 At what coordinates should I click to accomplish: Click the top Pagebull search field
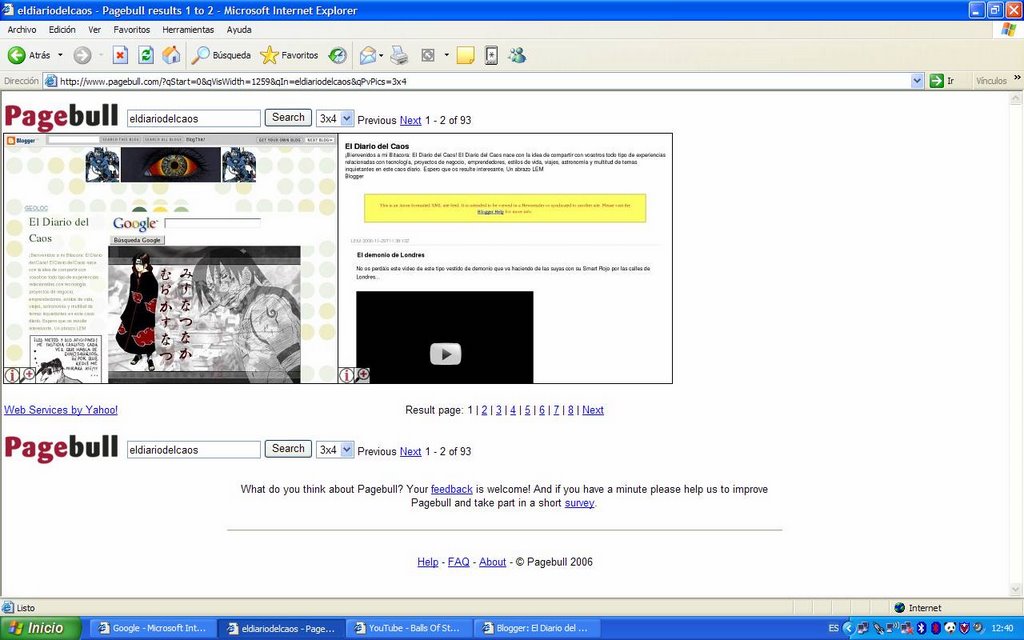193,118
